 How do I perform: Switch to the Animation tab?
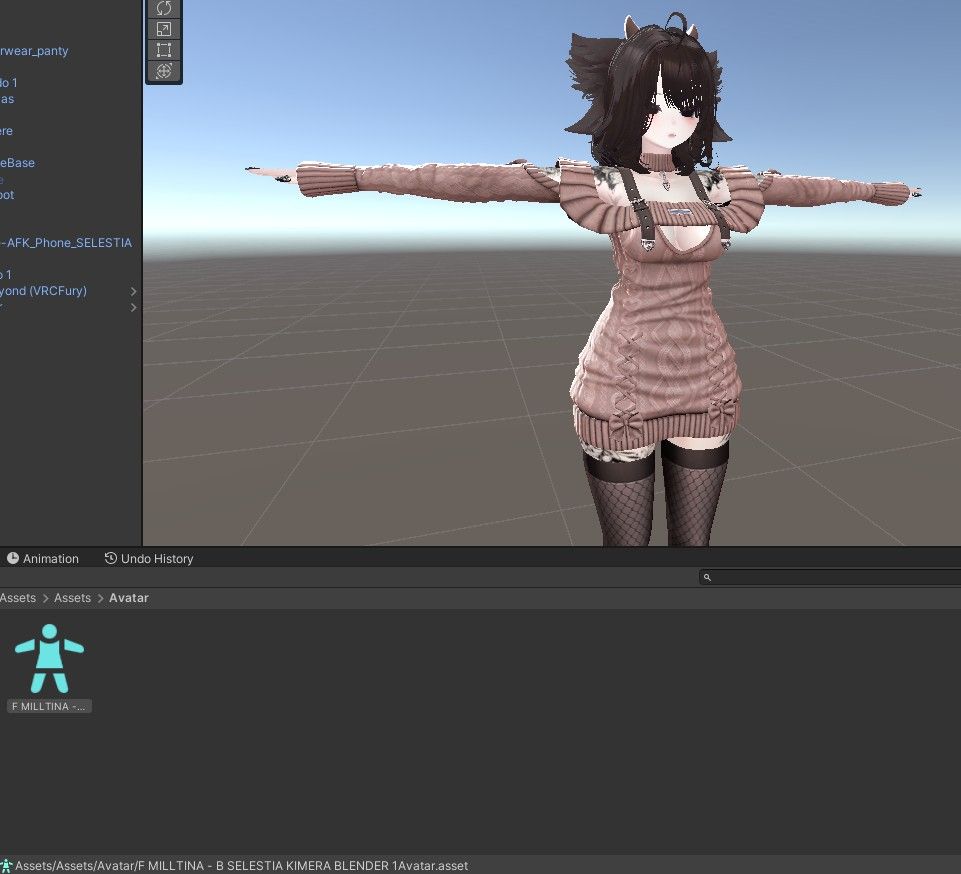coord(43,558)
